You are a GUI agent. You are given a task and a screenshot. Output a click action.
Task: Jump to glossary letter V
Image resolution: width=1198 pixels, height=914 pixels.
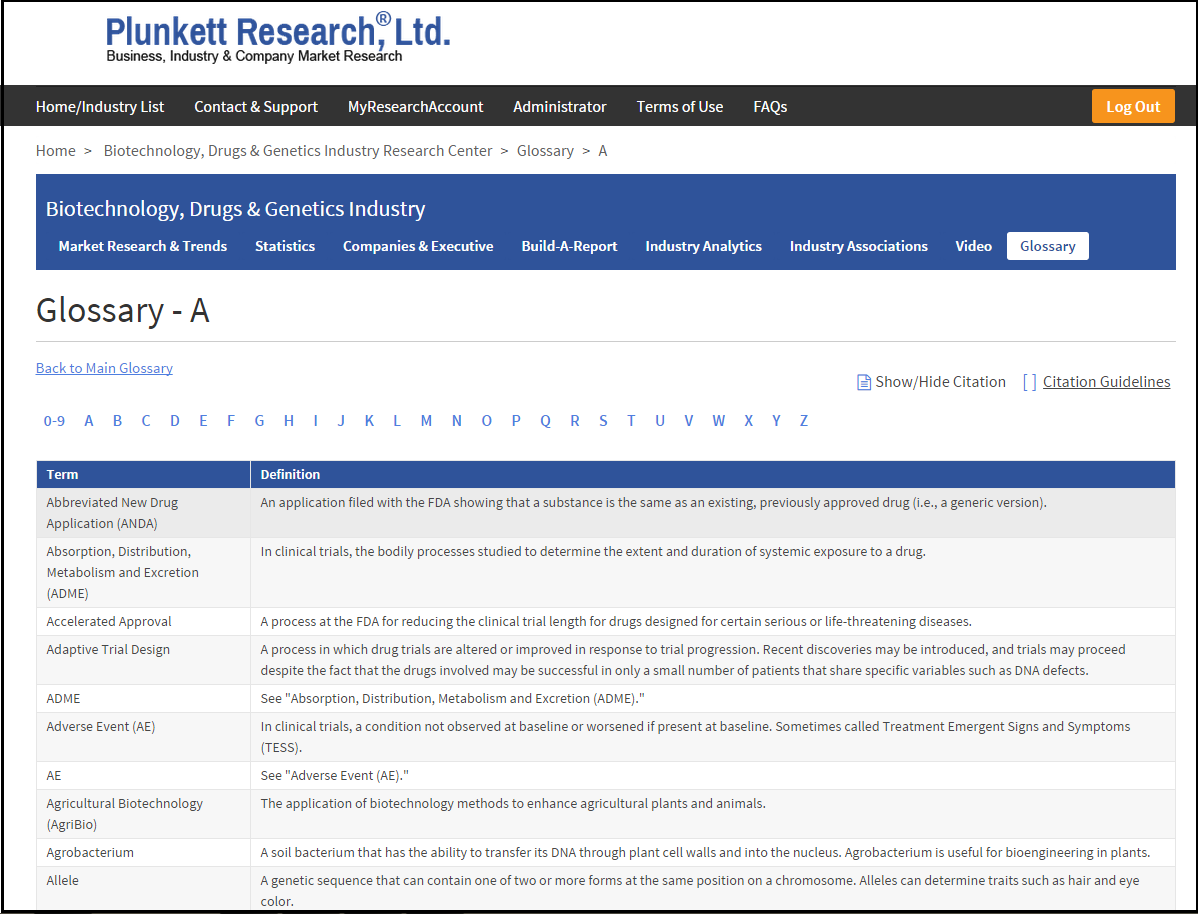[x=689, y=421]
